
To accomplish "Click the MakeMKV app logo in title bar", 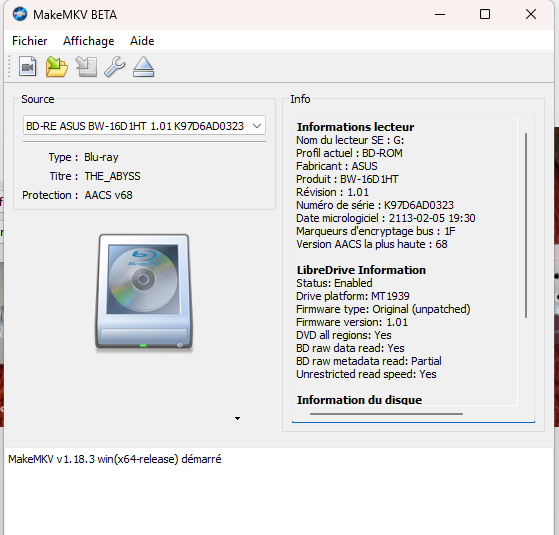I will [20, 14].
